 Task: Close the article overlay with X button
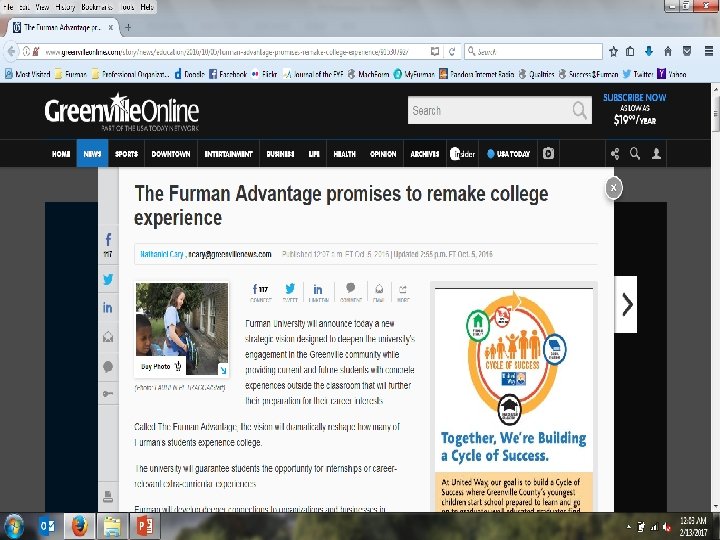click(x=613, y=188)
